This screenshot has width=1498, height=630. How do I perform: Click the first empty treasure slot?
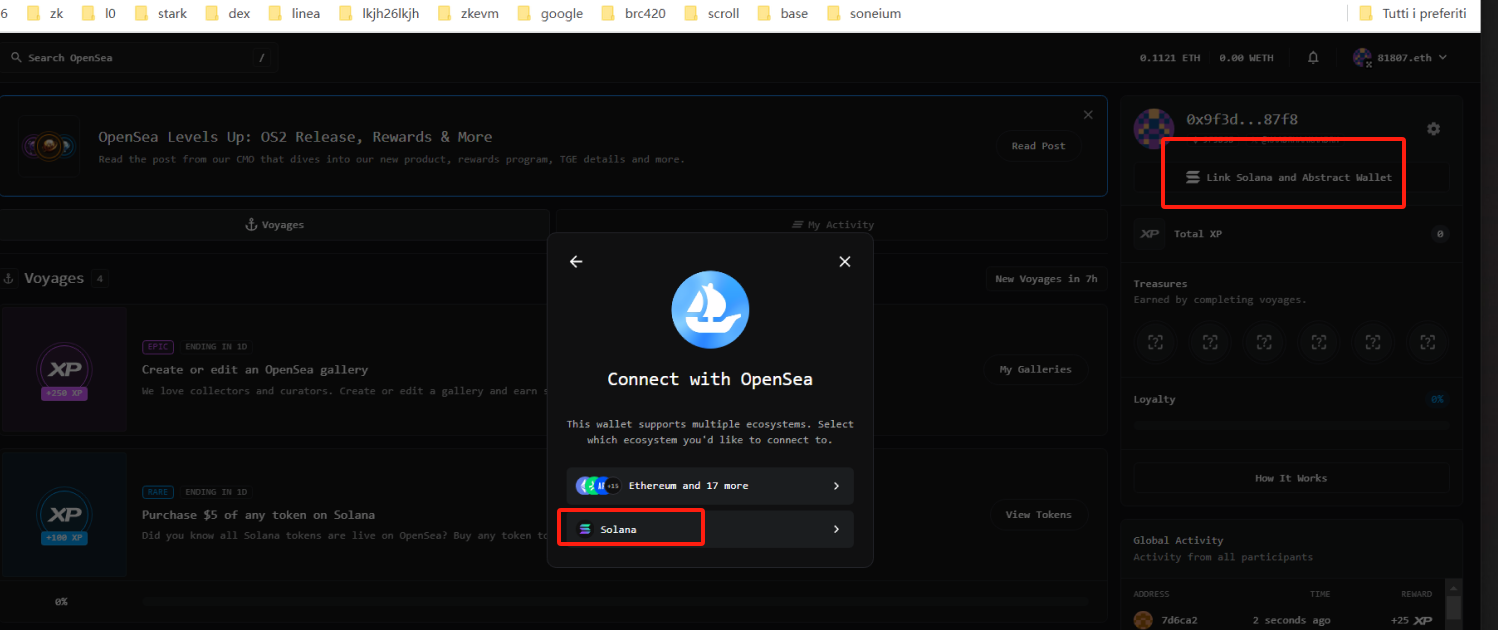tap(1155, 342)
